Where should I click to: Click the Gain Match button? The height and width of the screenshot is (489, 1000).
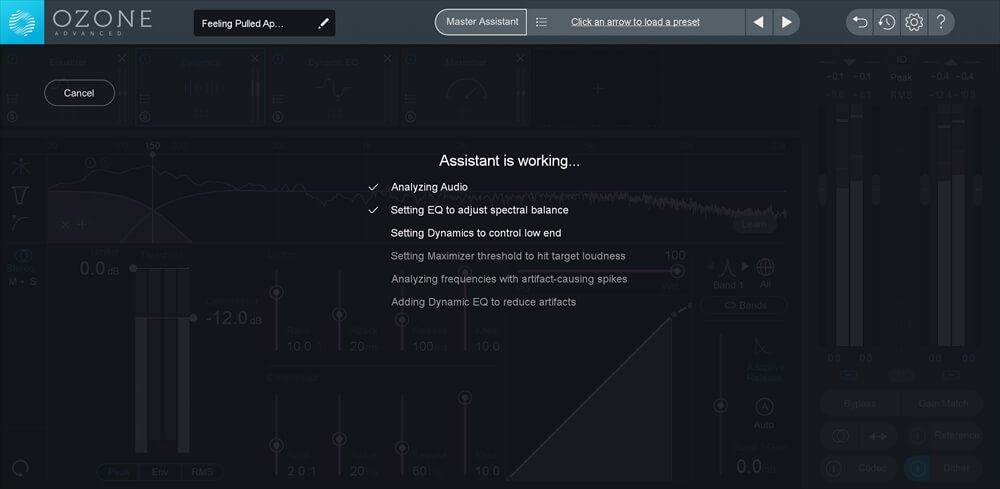[943, 404]
